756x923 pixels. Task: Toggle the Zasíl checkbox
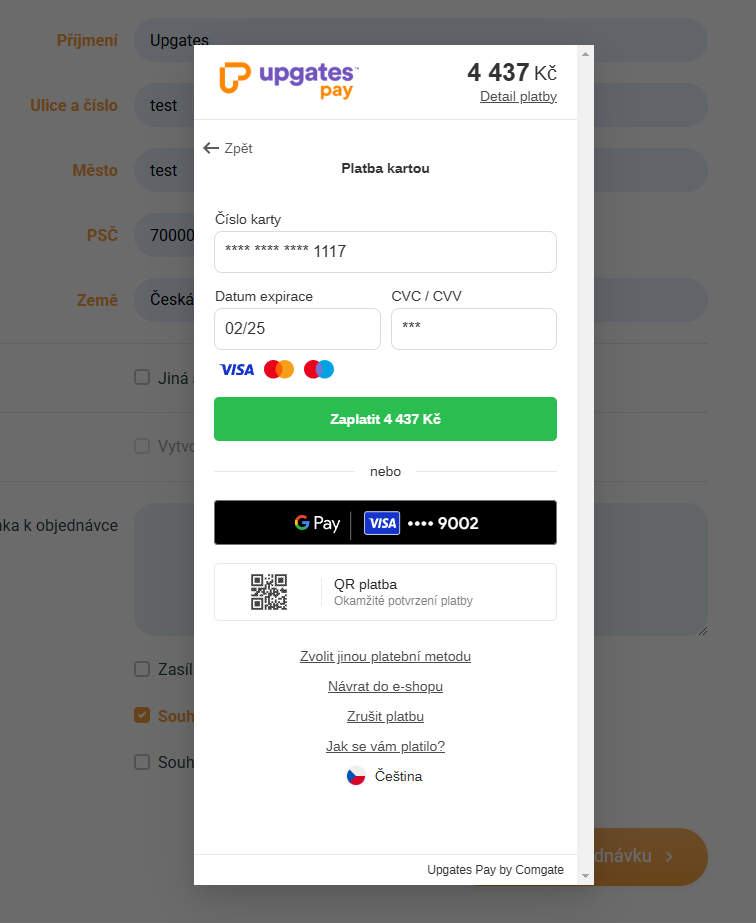[142, 669]
